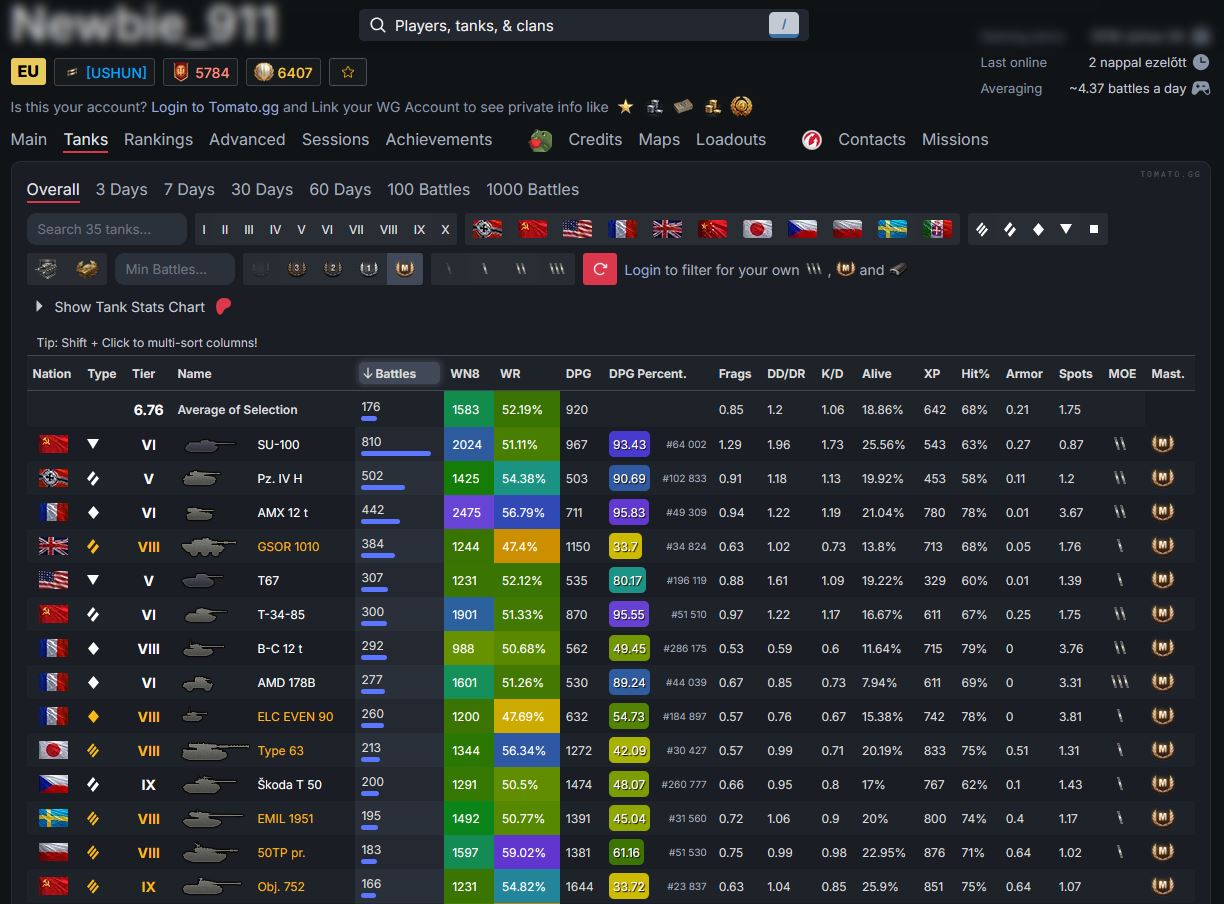Toggle the tier VI filter
Screen dimensions: 1224x904
coord(327,229)
